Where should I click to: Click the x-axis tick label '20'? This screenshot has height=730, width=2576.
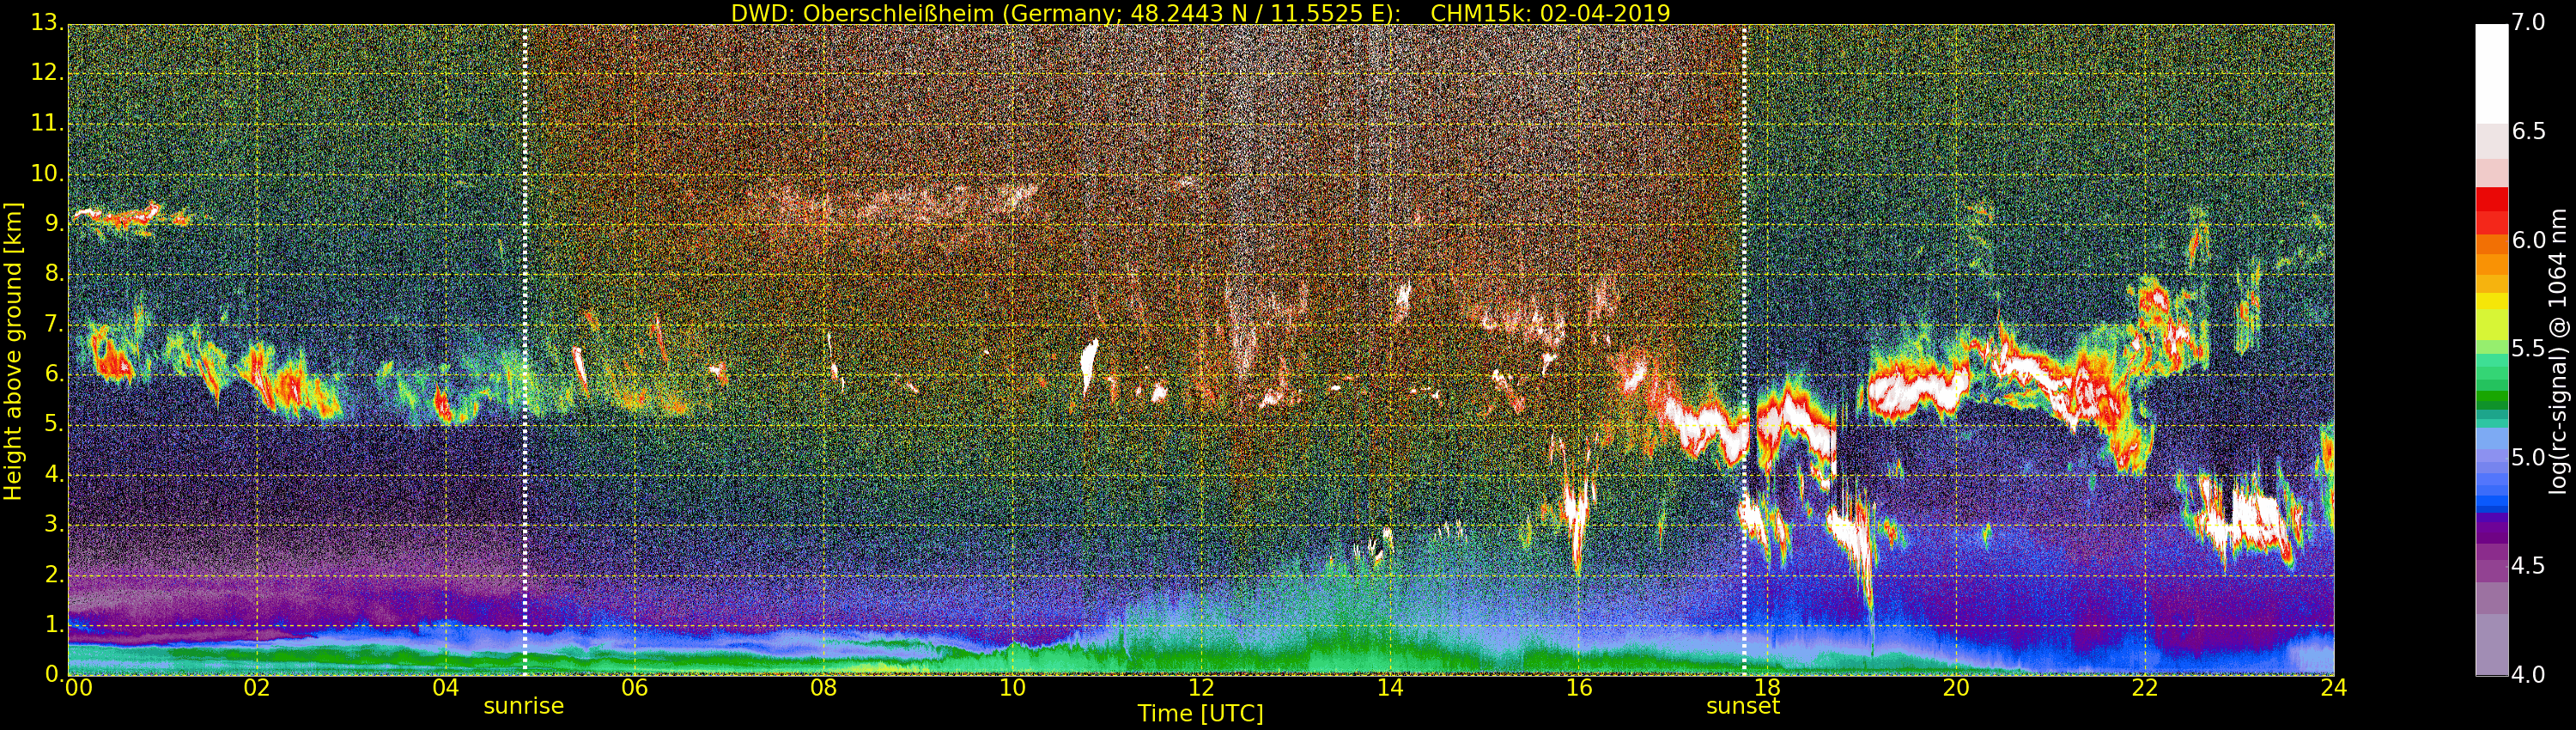click(1956, 688)
